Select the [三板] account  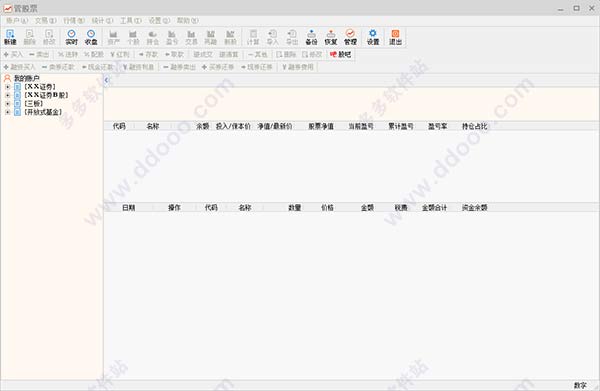click(x=34, y=104)
